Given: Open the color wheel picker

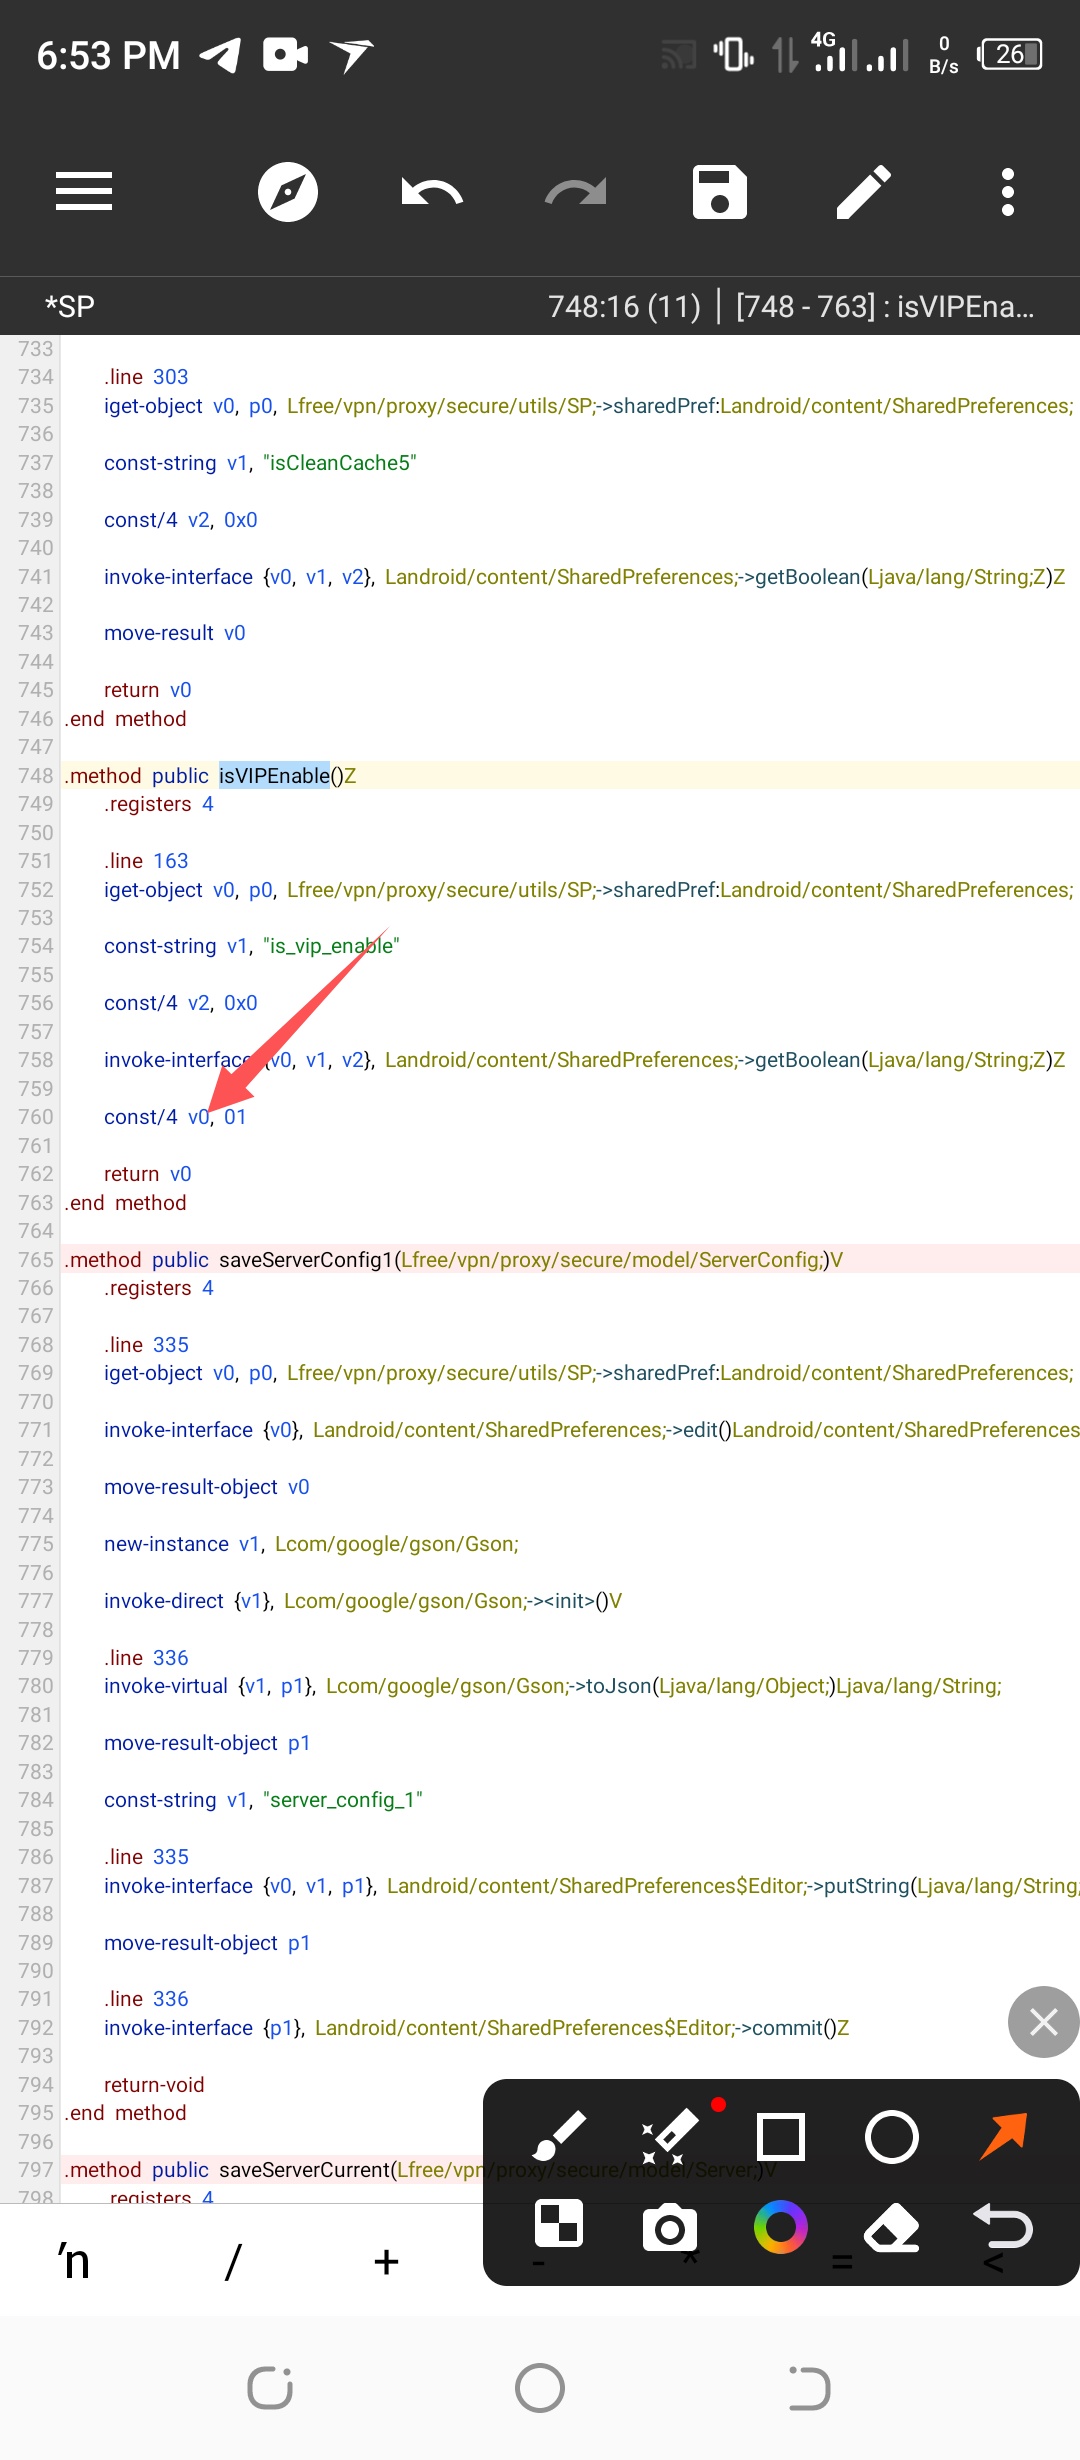Looking at the screenshot, I should click(780, 2227).
